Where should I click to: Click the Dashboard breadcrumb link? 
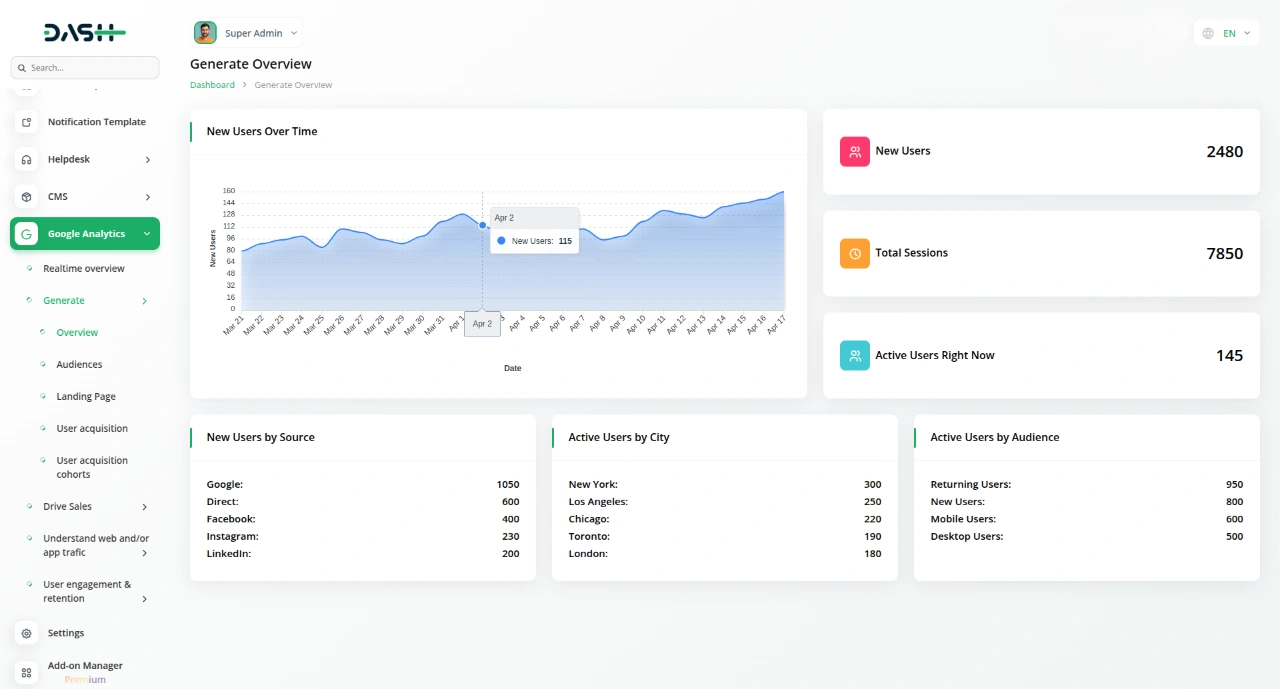[212, 84]
